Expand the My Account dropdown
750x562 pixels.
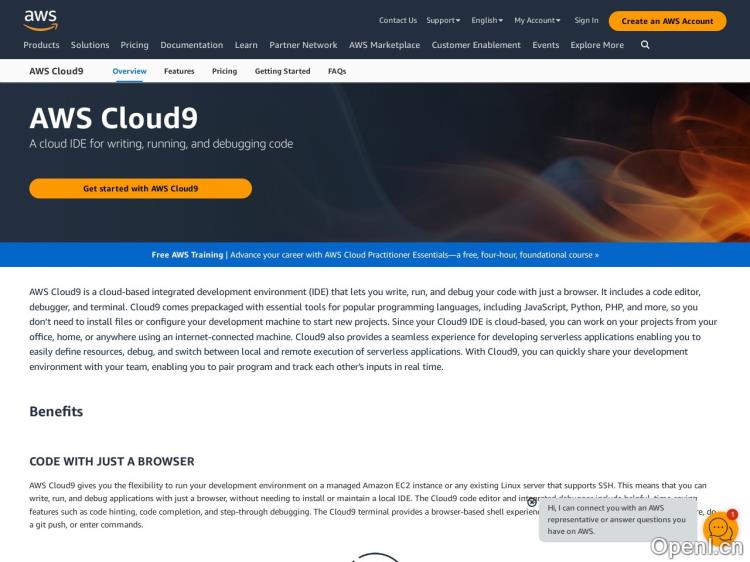pos(537,21)
